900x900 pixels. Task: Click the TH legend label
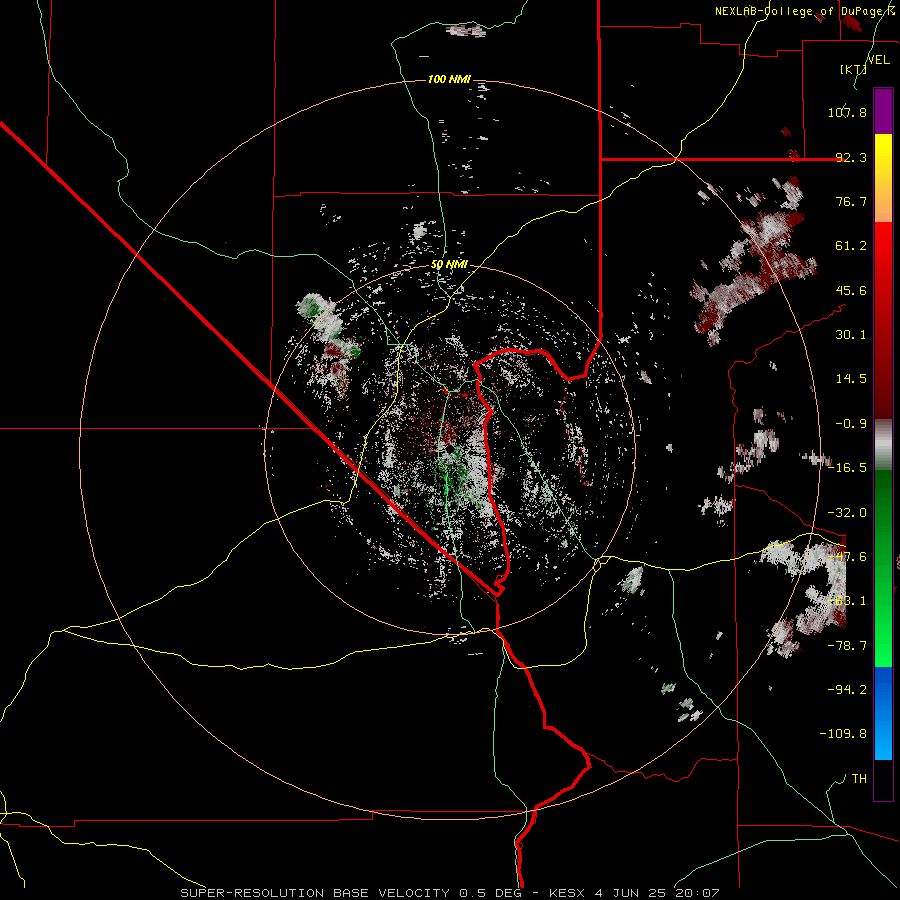point(859,779)
